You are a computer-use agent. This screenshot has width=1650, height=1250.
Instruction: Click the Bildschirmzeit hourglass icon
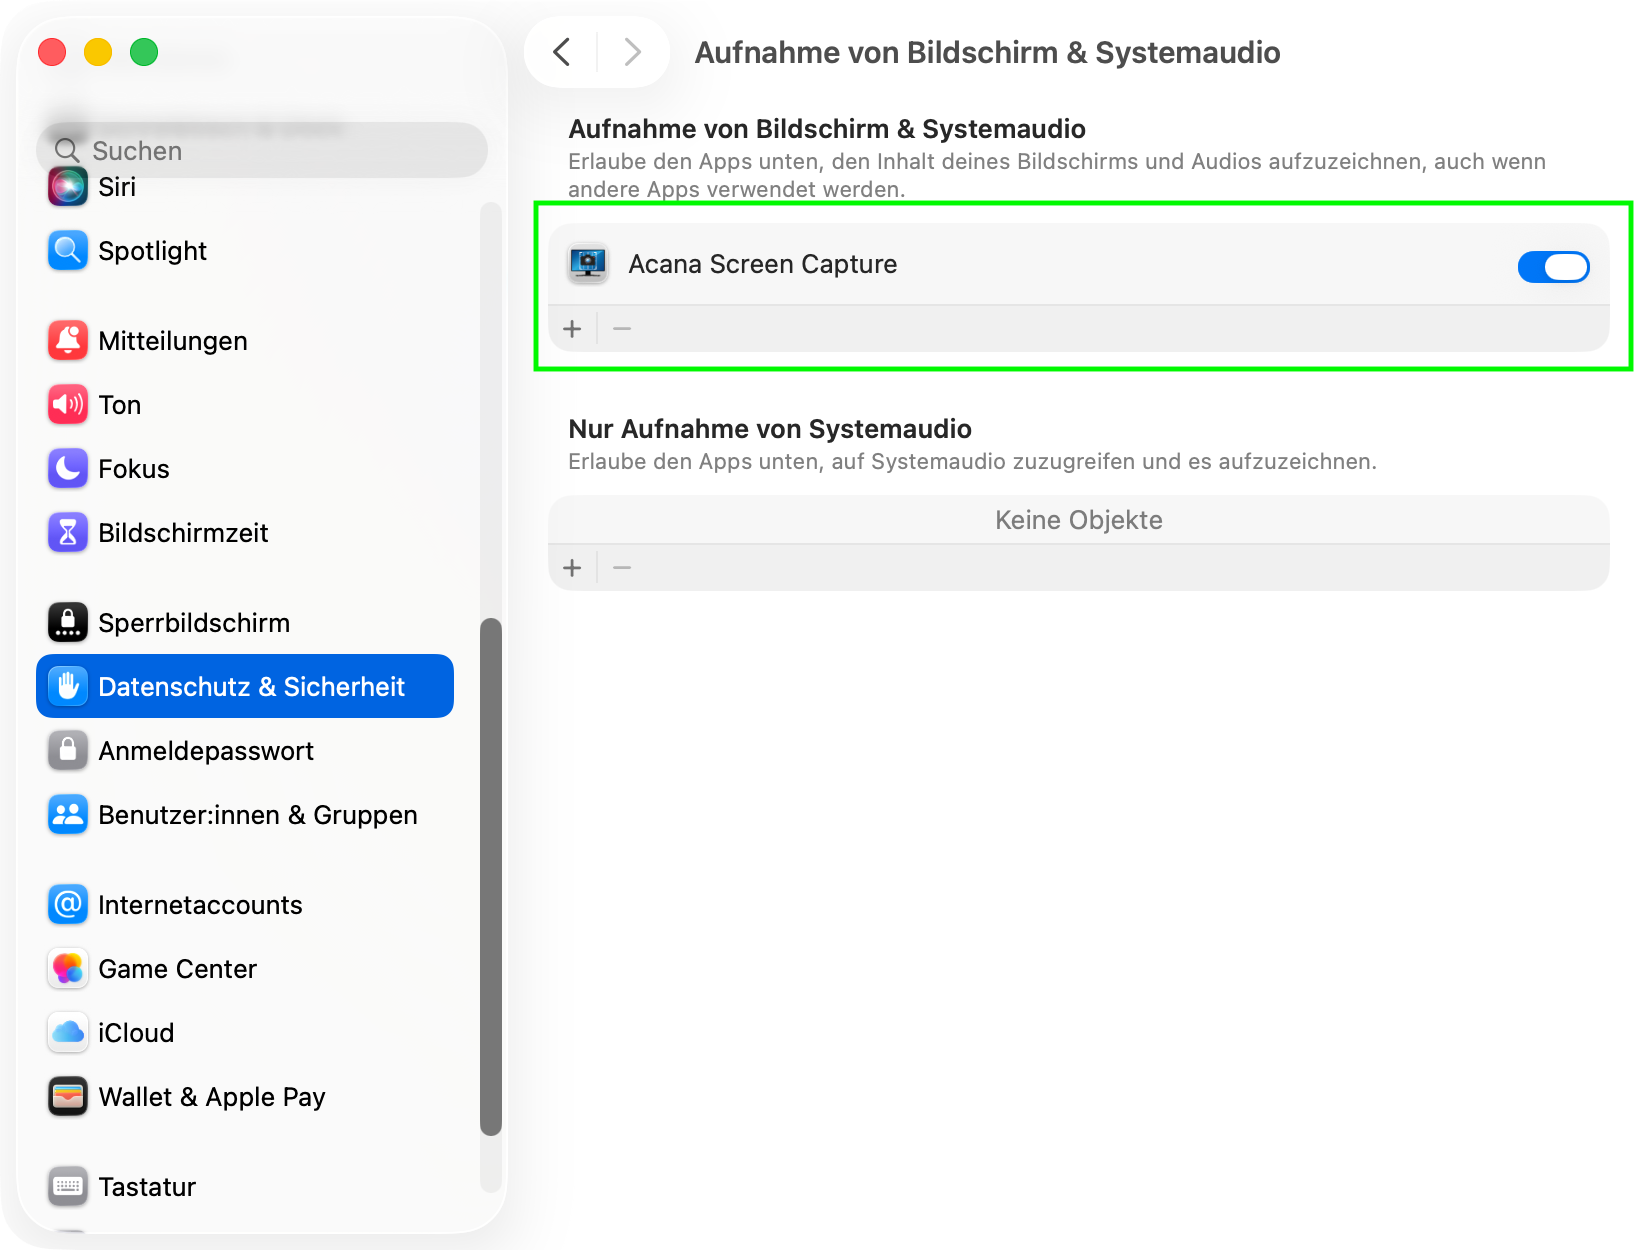[x=67, y=533]
